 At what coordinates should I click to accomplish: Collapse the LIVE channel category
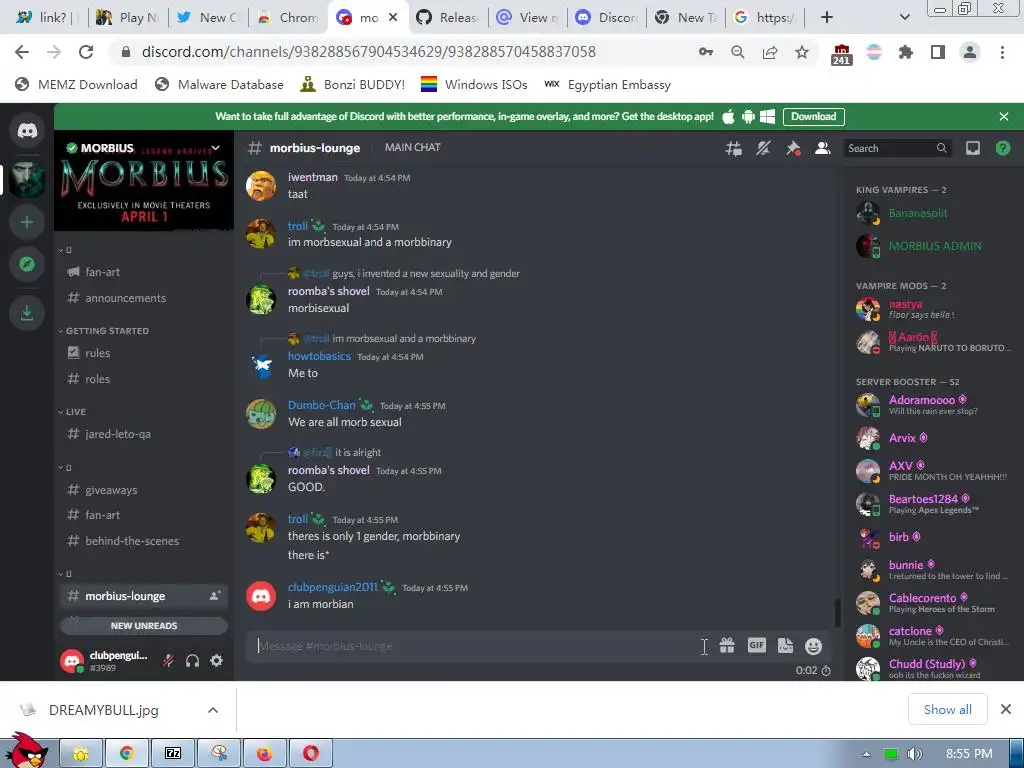pos(72,412)
